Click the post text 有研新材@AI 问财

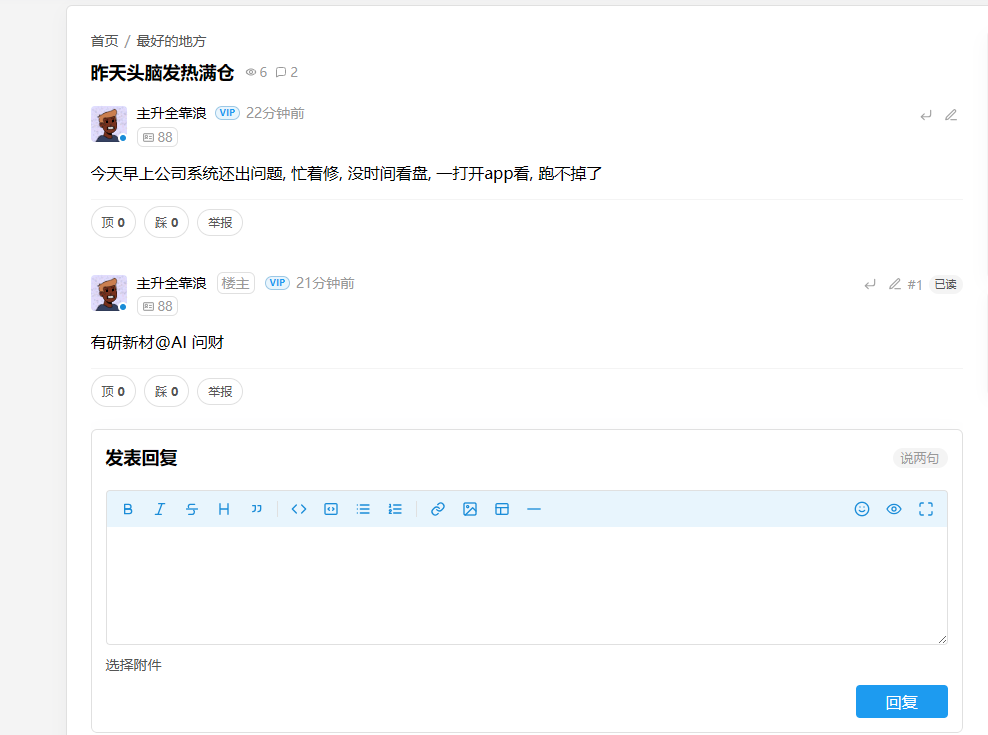[158, 342]
